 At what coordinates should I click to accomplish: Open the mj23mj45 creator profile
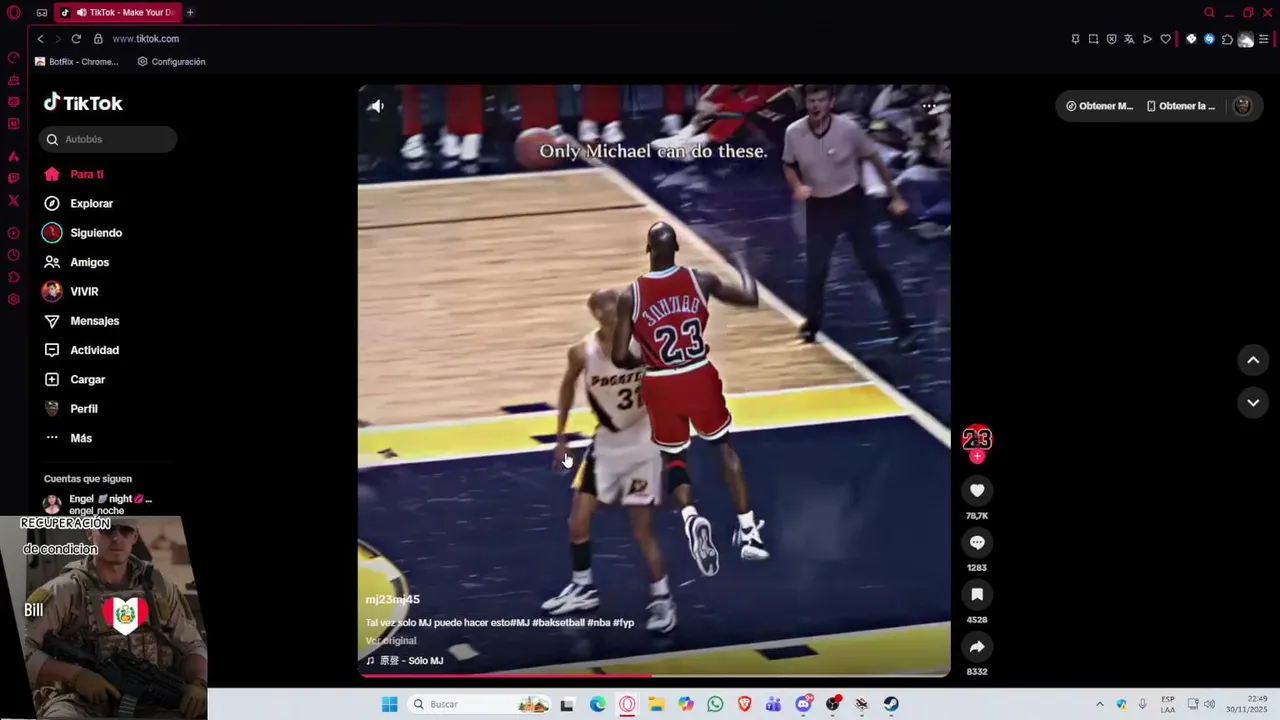click(x=393, y=600)
